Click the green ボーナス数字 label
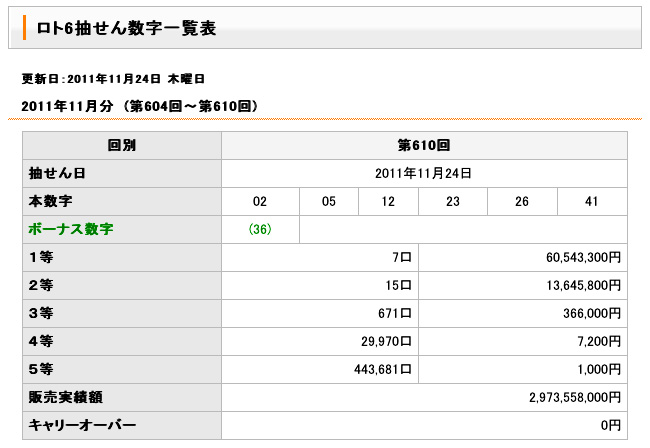 click(x=71, y=229)
